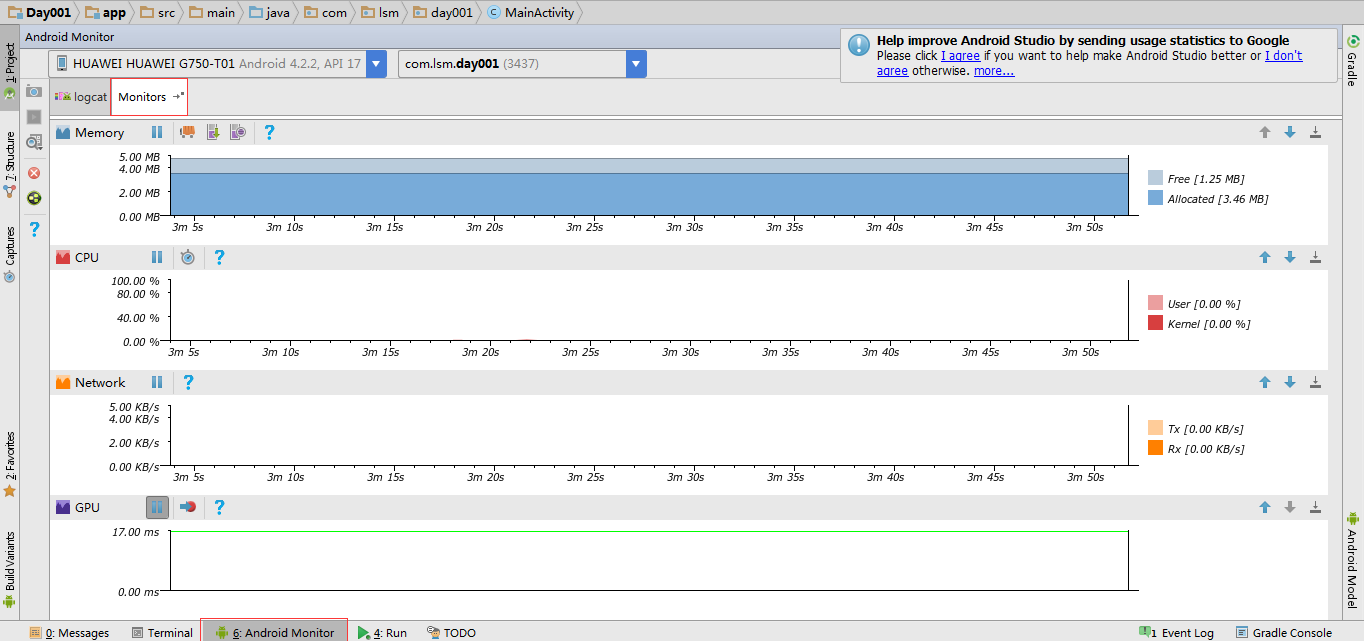Image resolution: width=1364 pixels, height=641 pixels.
Task: Click the Allocated memory legend swatch
Action: (1156, 198)
